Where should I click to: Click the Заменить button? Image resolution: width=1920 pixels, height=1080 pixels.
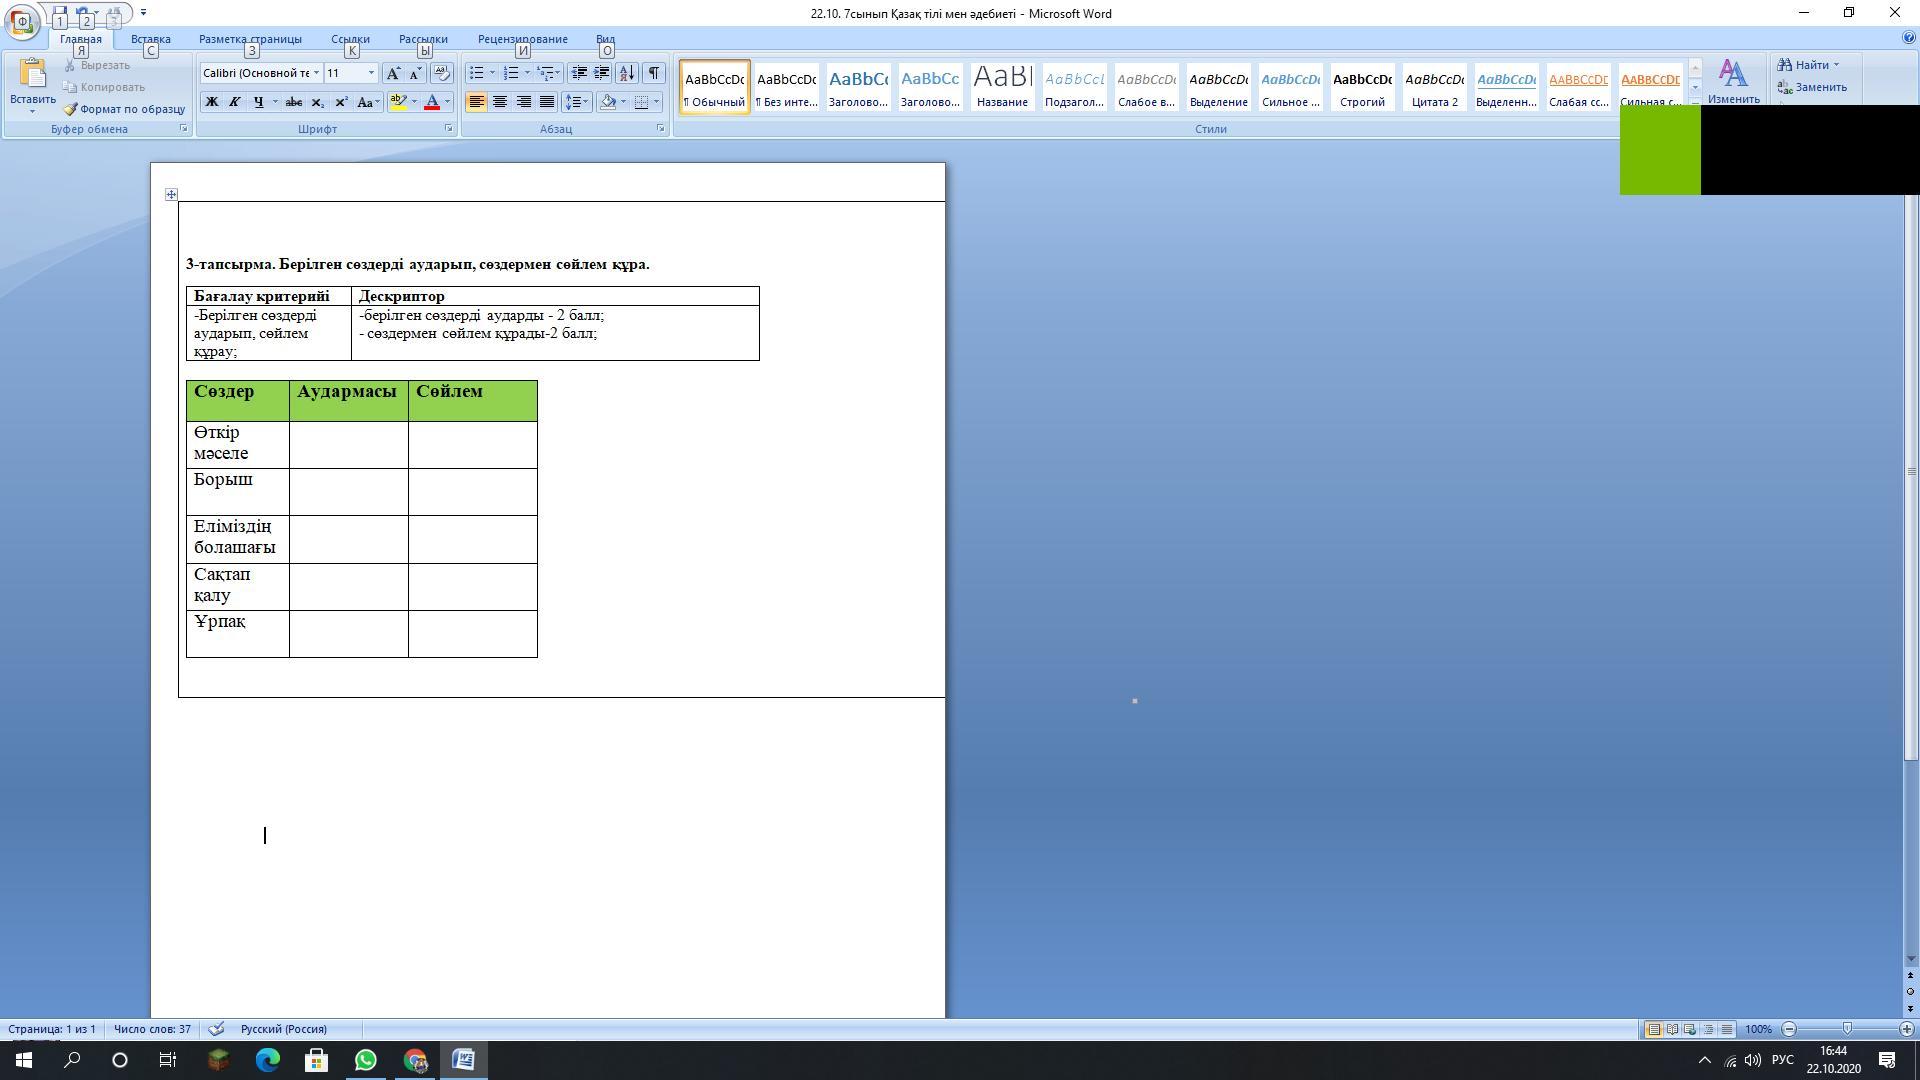tap(1812, 87)
